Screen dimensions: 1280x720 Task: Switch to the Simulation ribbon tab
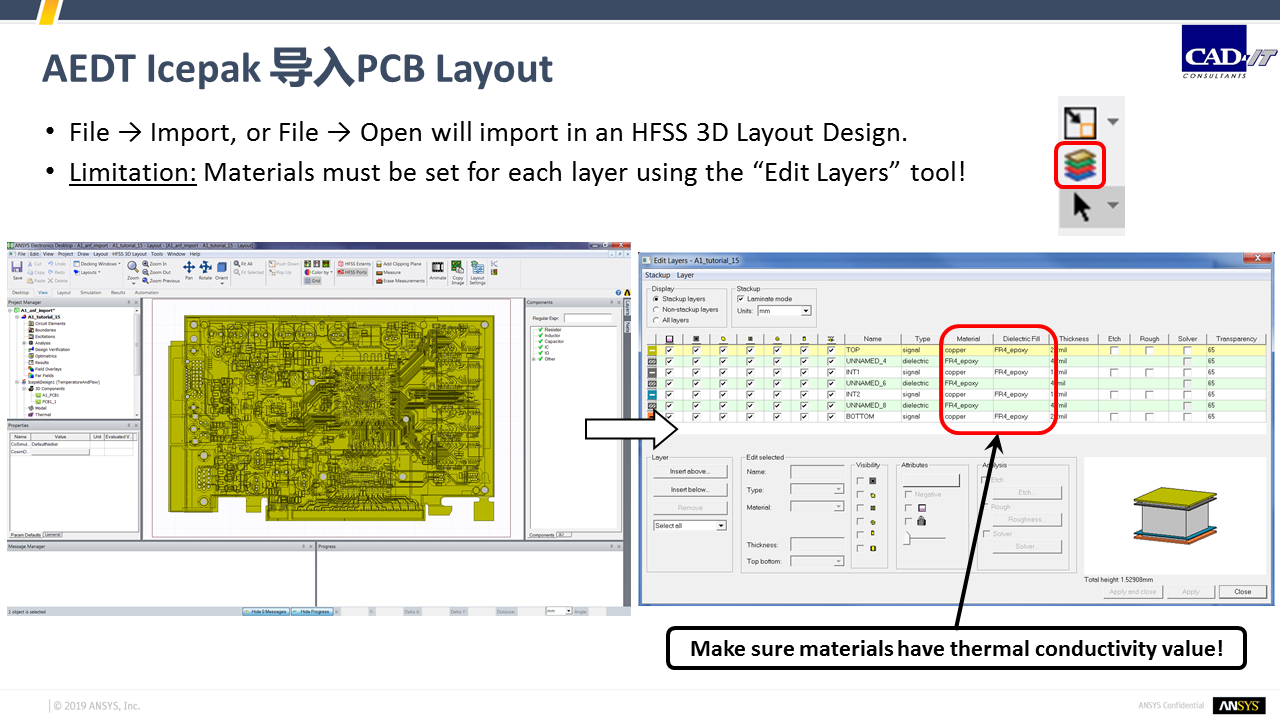pyautogui.click(x=91, y=293)
